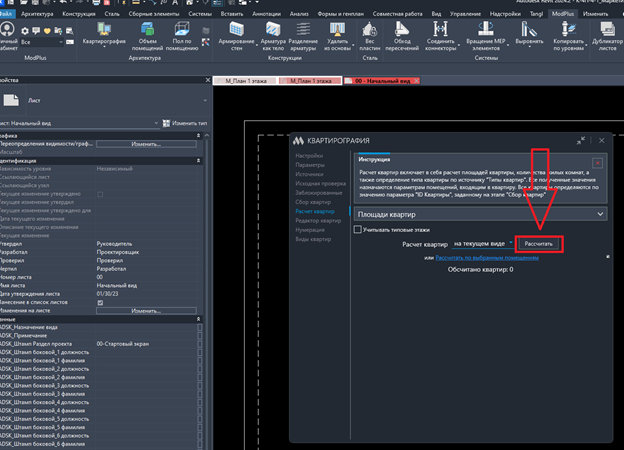Enable Учитывать типовые этажи checkbox
The height and width of the screenshot is (450, 624).
coord(358,230)
